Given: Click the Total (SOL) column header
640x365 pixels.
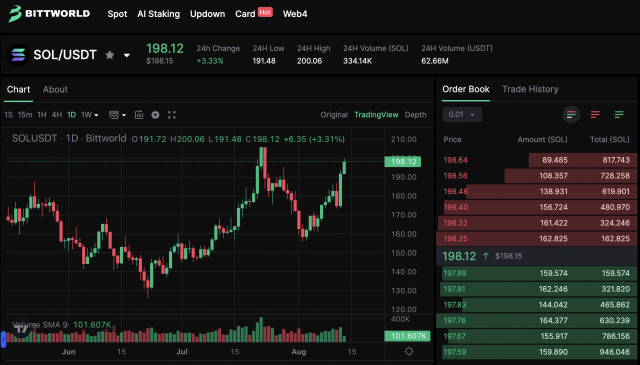Looking at the screenshot, I should (610, 140).
